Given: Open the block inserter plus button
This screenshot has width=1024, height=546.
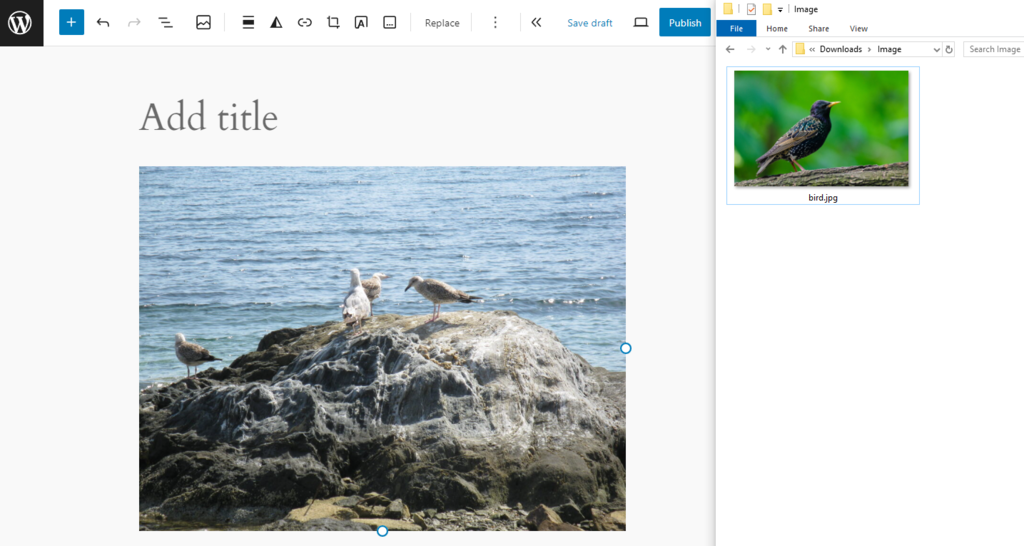Looking at the screenshot, I should tap(71, 22).
